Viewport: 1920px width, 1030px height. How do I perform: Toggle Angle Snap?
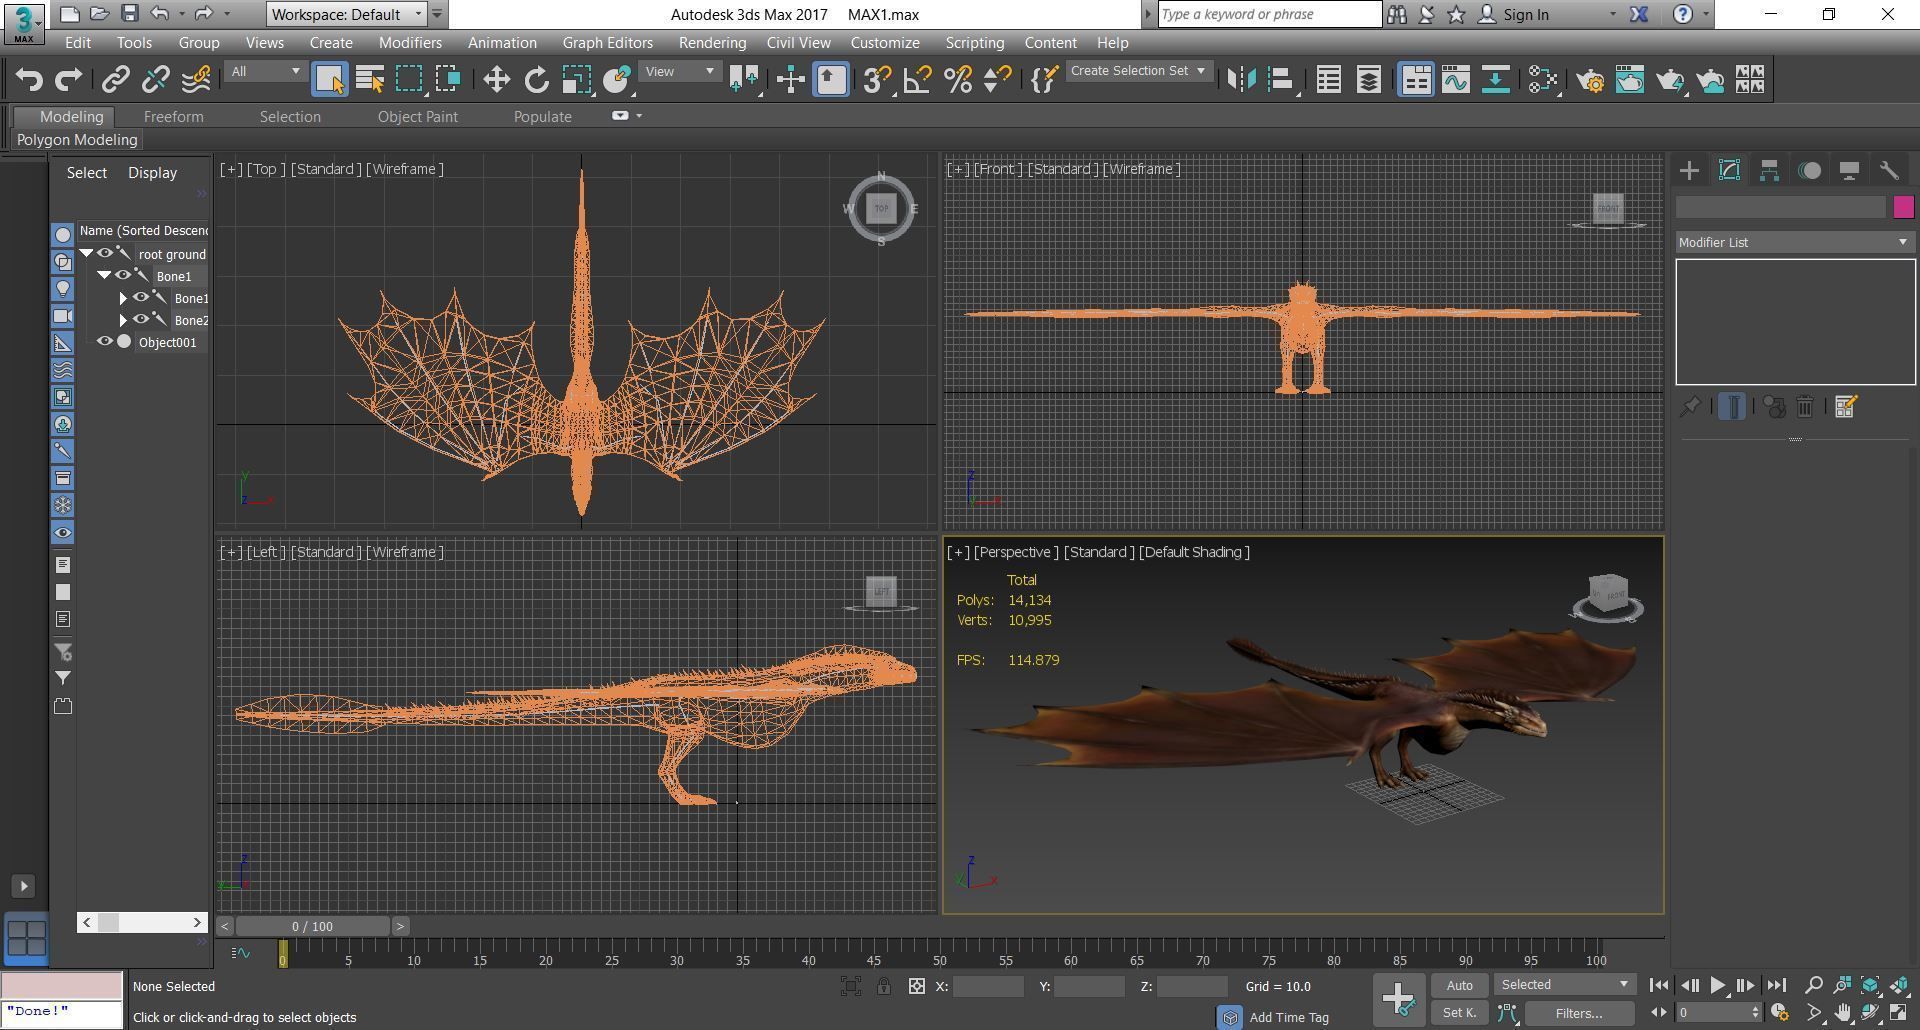click(x=917, y=79)
